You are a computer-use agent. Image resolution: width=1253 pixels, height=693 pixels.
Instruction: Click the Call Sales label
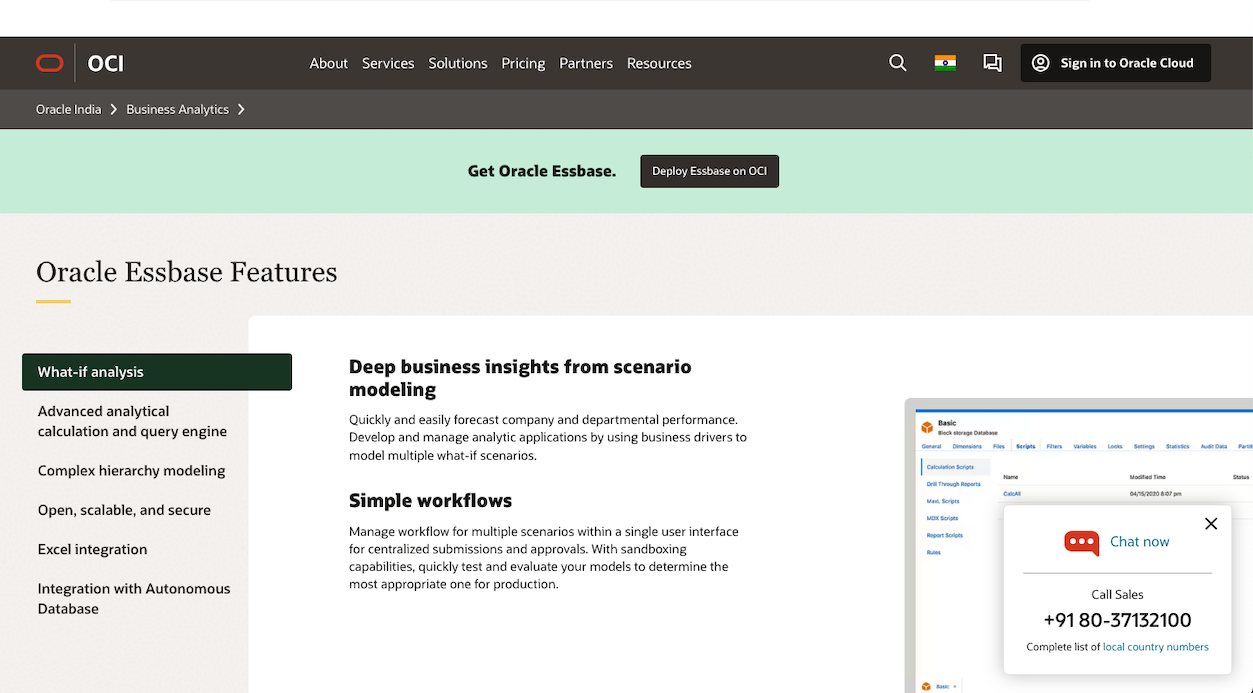1117,594
